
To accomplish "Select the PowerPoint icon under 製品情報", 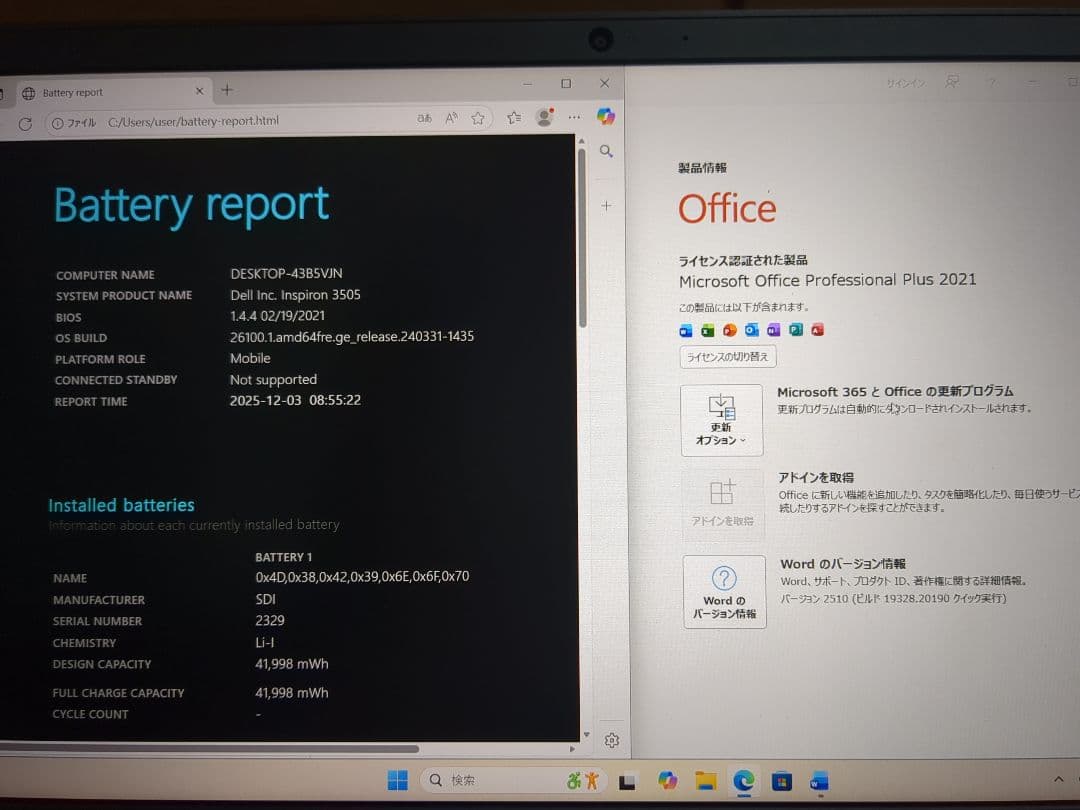I will [729, 330].
